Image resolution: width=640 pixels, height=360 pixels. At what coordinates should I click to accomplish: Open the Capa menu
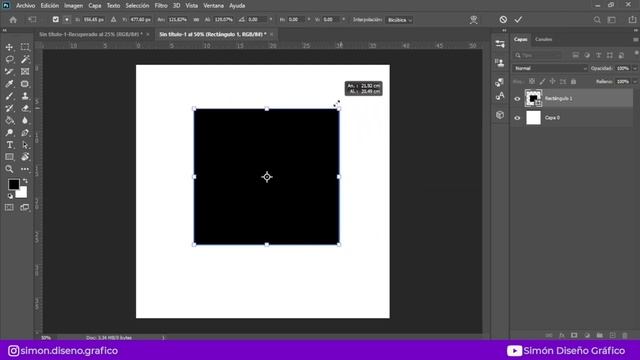[95, 6]
